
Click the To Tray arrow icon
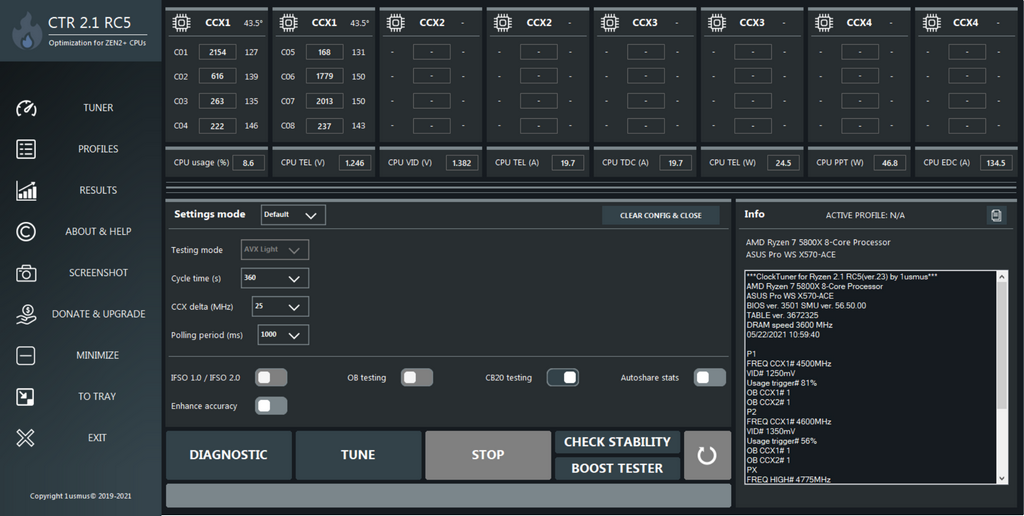click(x=25, y=396)
